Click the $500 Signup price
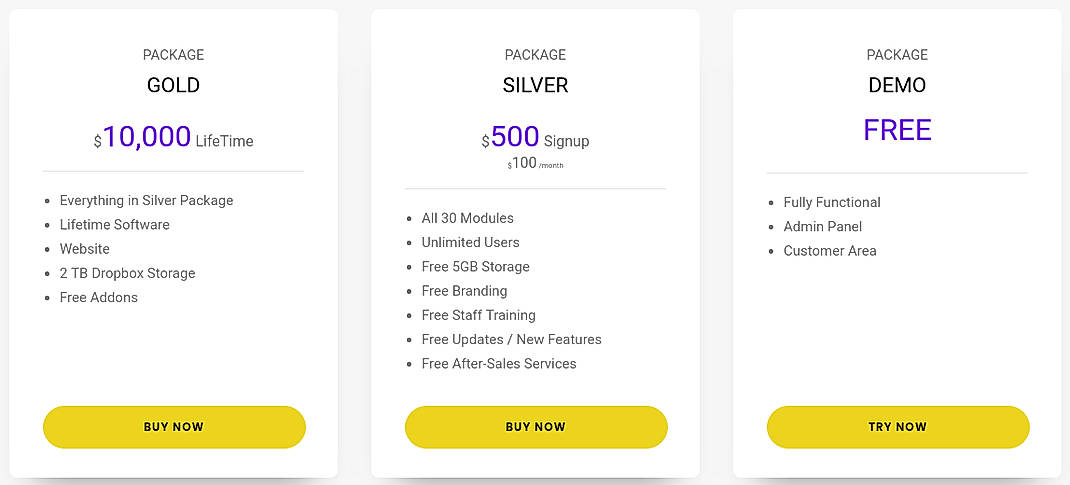This screenshot has width=1070, height=485. point(536,138)
